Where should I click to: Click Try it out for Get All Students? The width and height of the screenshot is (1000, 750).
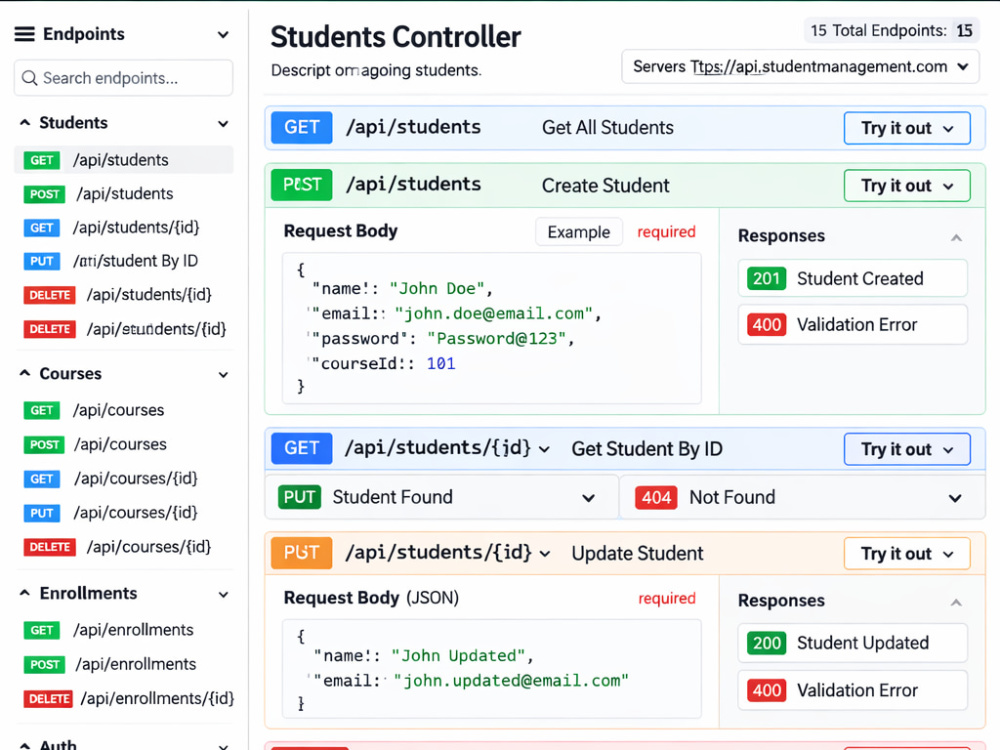tap(907, 128)
